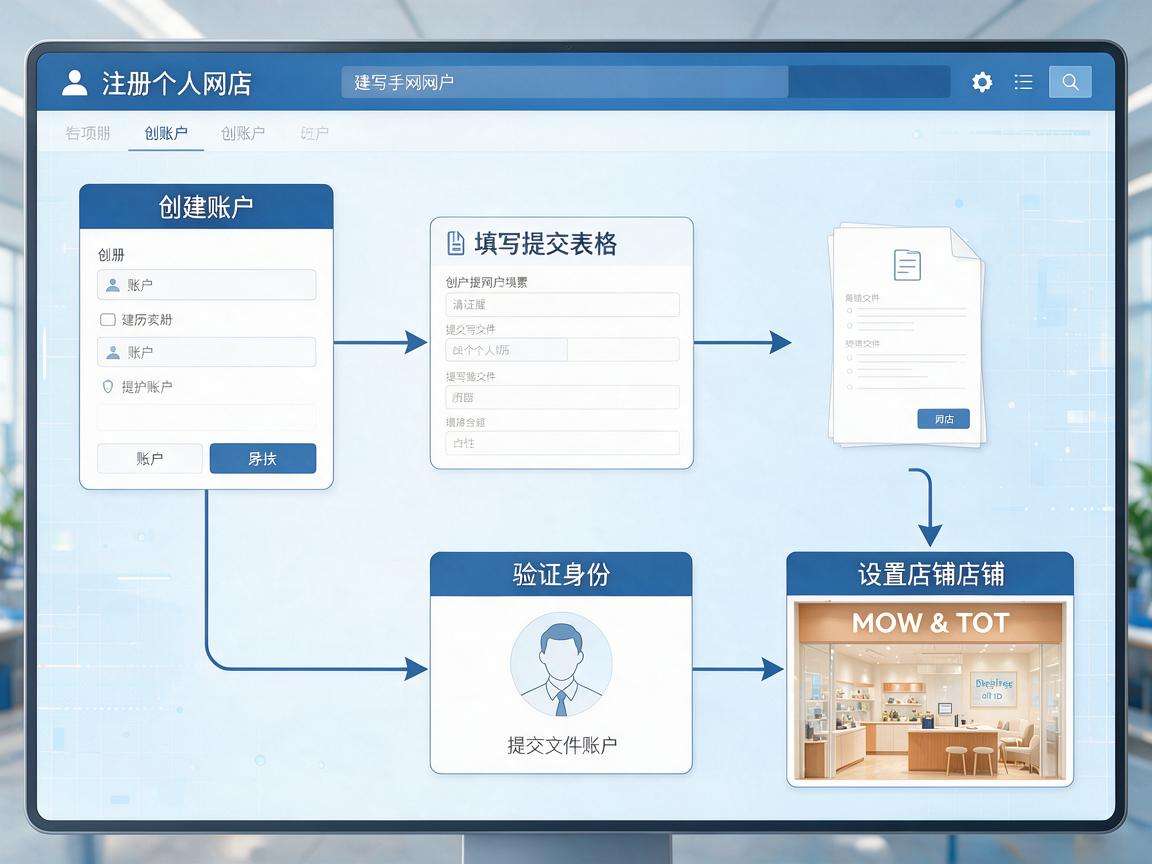Image resolution: width=1152 pixels, height=864 pixels.
Task: Click the 设置店铺店铺 card header
Action: tap(930, 574)
